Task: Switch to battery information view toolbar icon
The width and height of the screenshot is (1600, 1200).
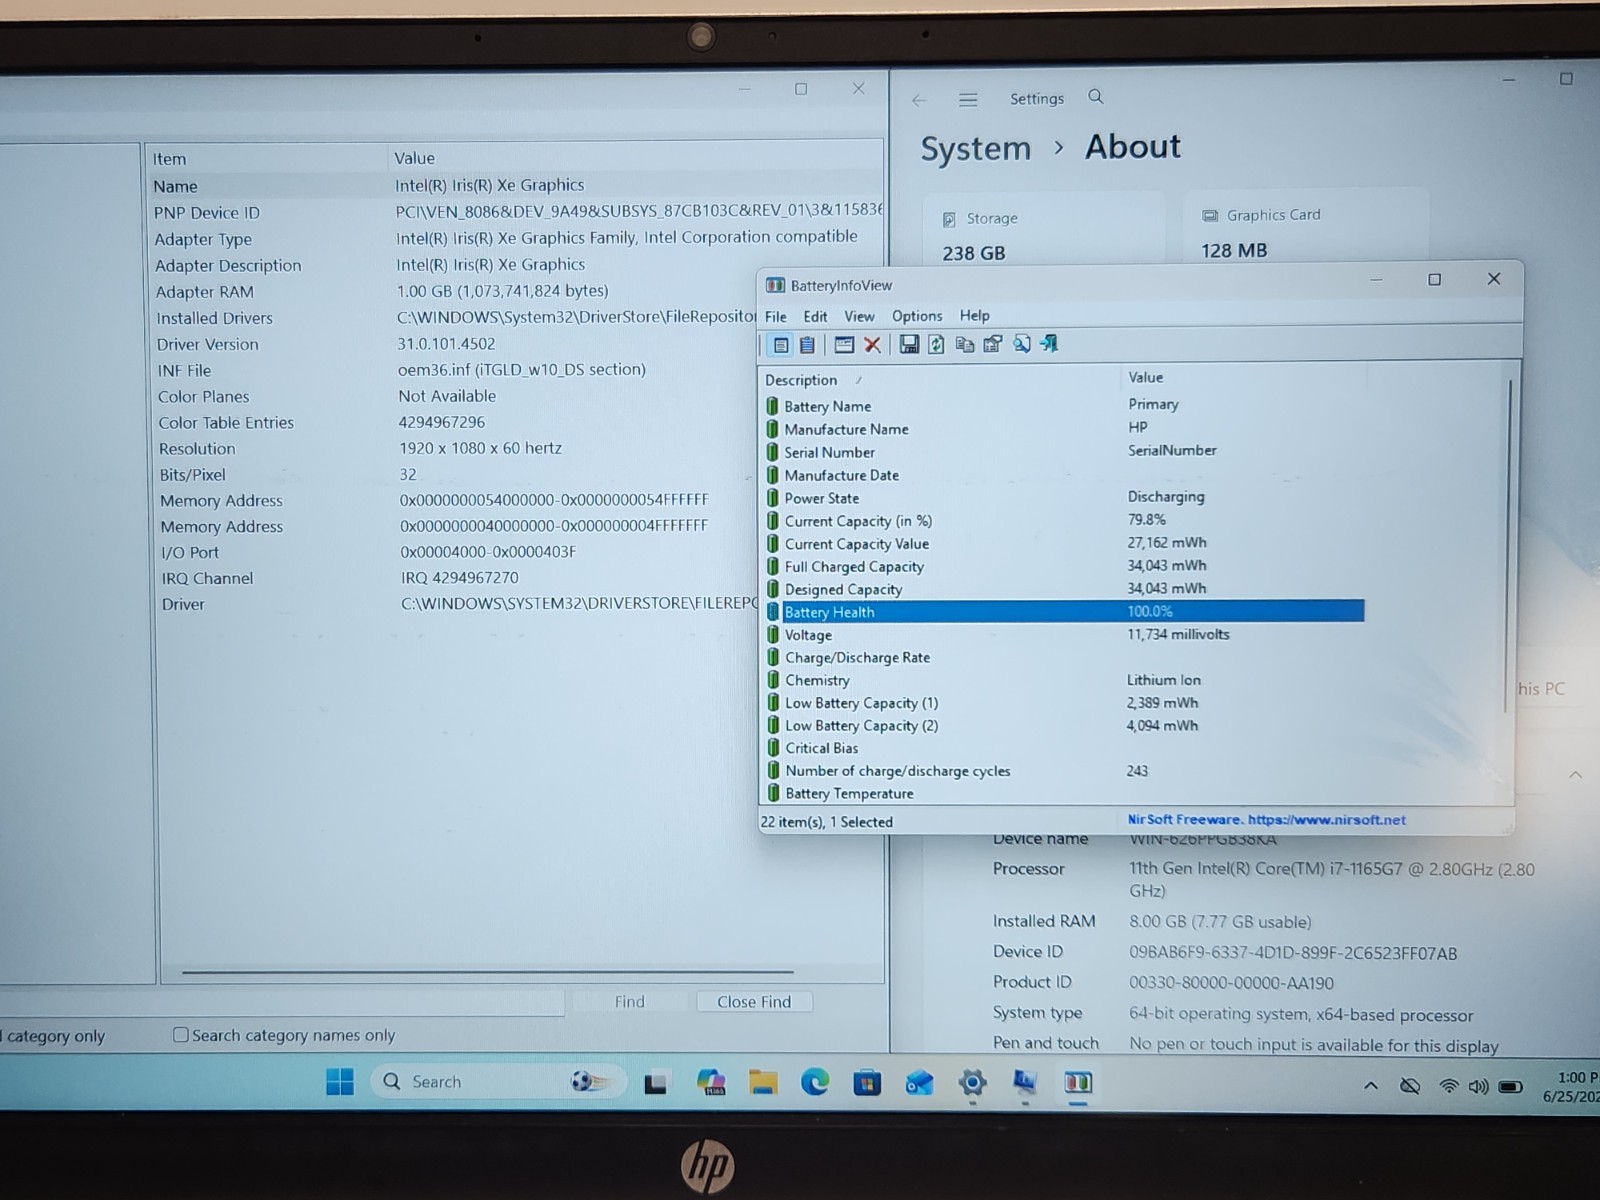Action: [x=781, y=345]
